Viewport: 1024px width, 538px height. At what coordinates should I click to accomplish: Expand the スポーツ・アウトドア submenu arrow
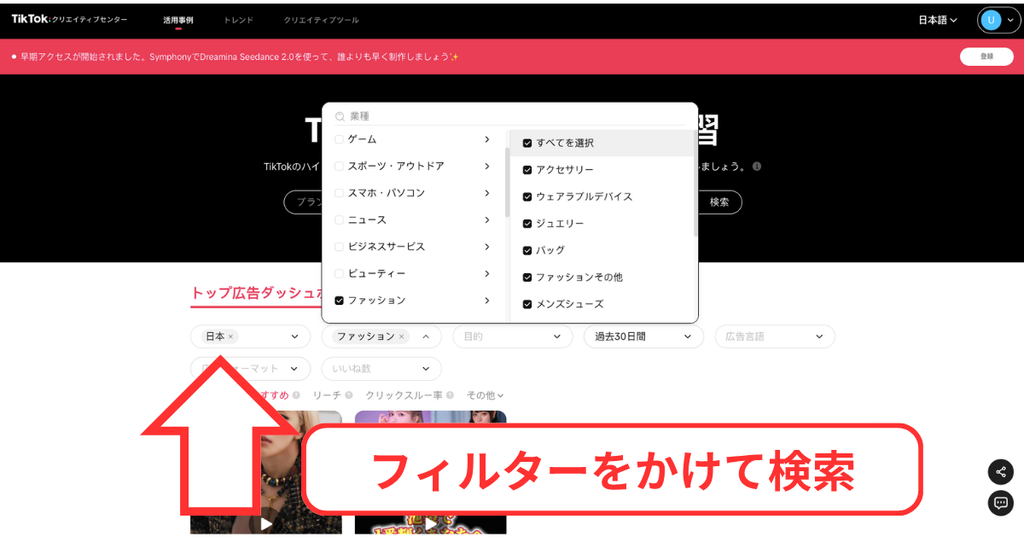point(487,166)
